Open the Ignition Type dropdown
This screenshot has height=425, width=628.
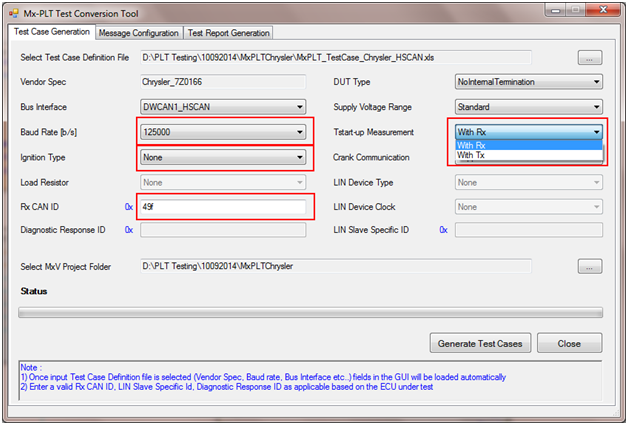click(x=223, y=157)
